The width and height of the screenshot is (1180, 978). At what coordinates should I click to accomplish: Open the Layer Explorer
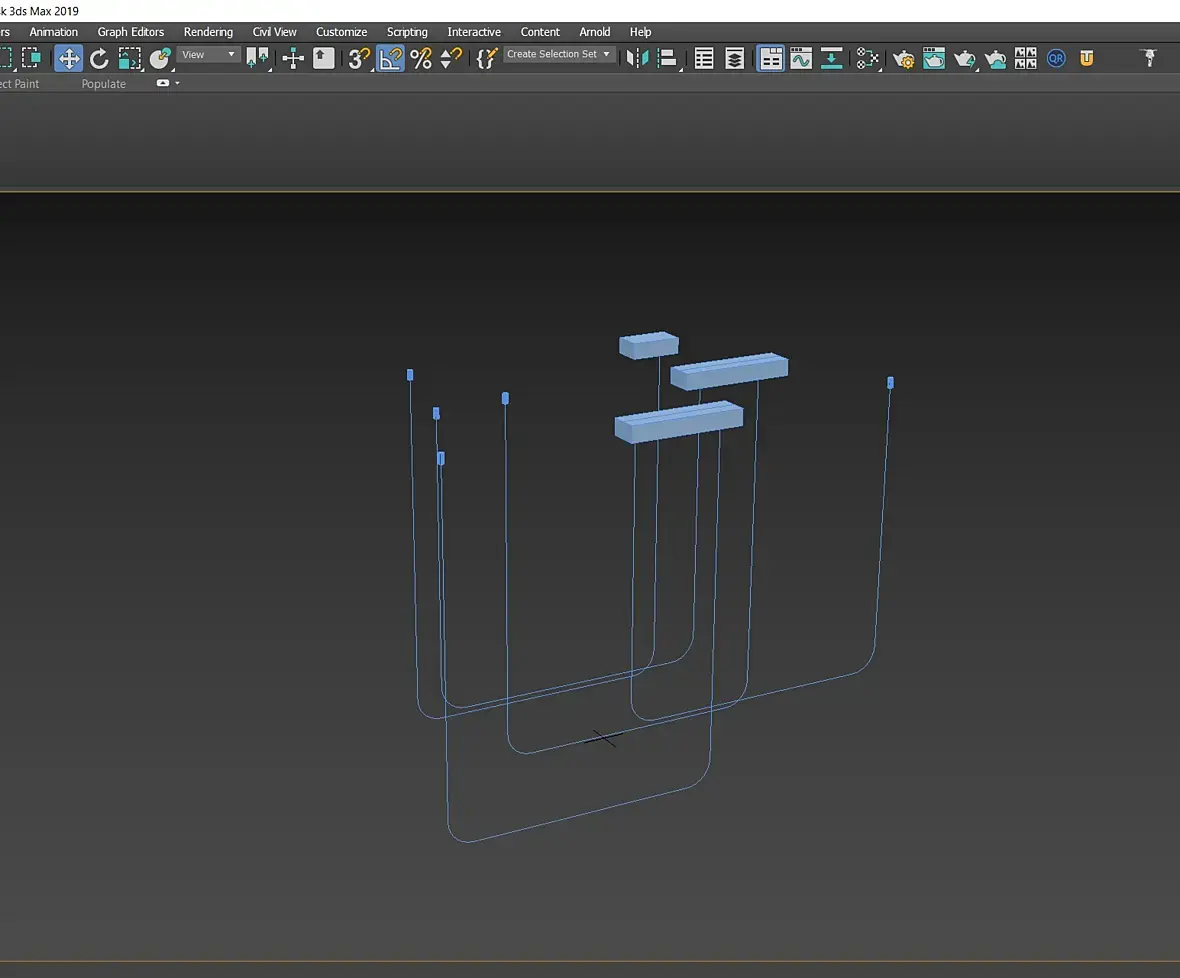tap(735, 59)
